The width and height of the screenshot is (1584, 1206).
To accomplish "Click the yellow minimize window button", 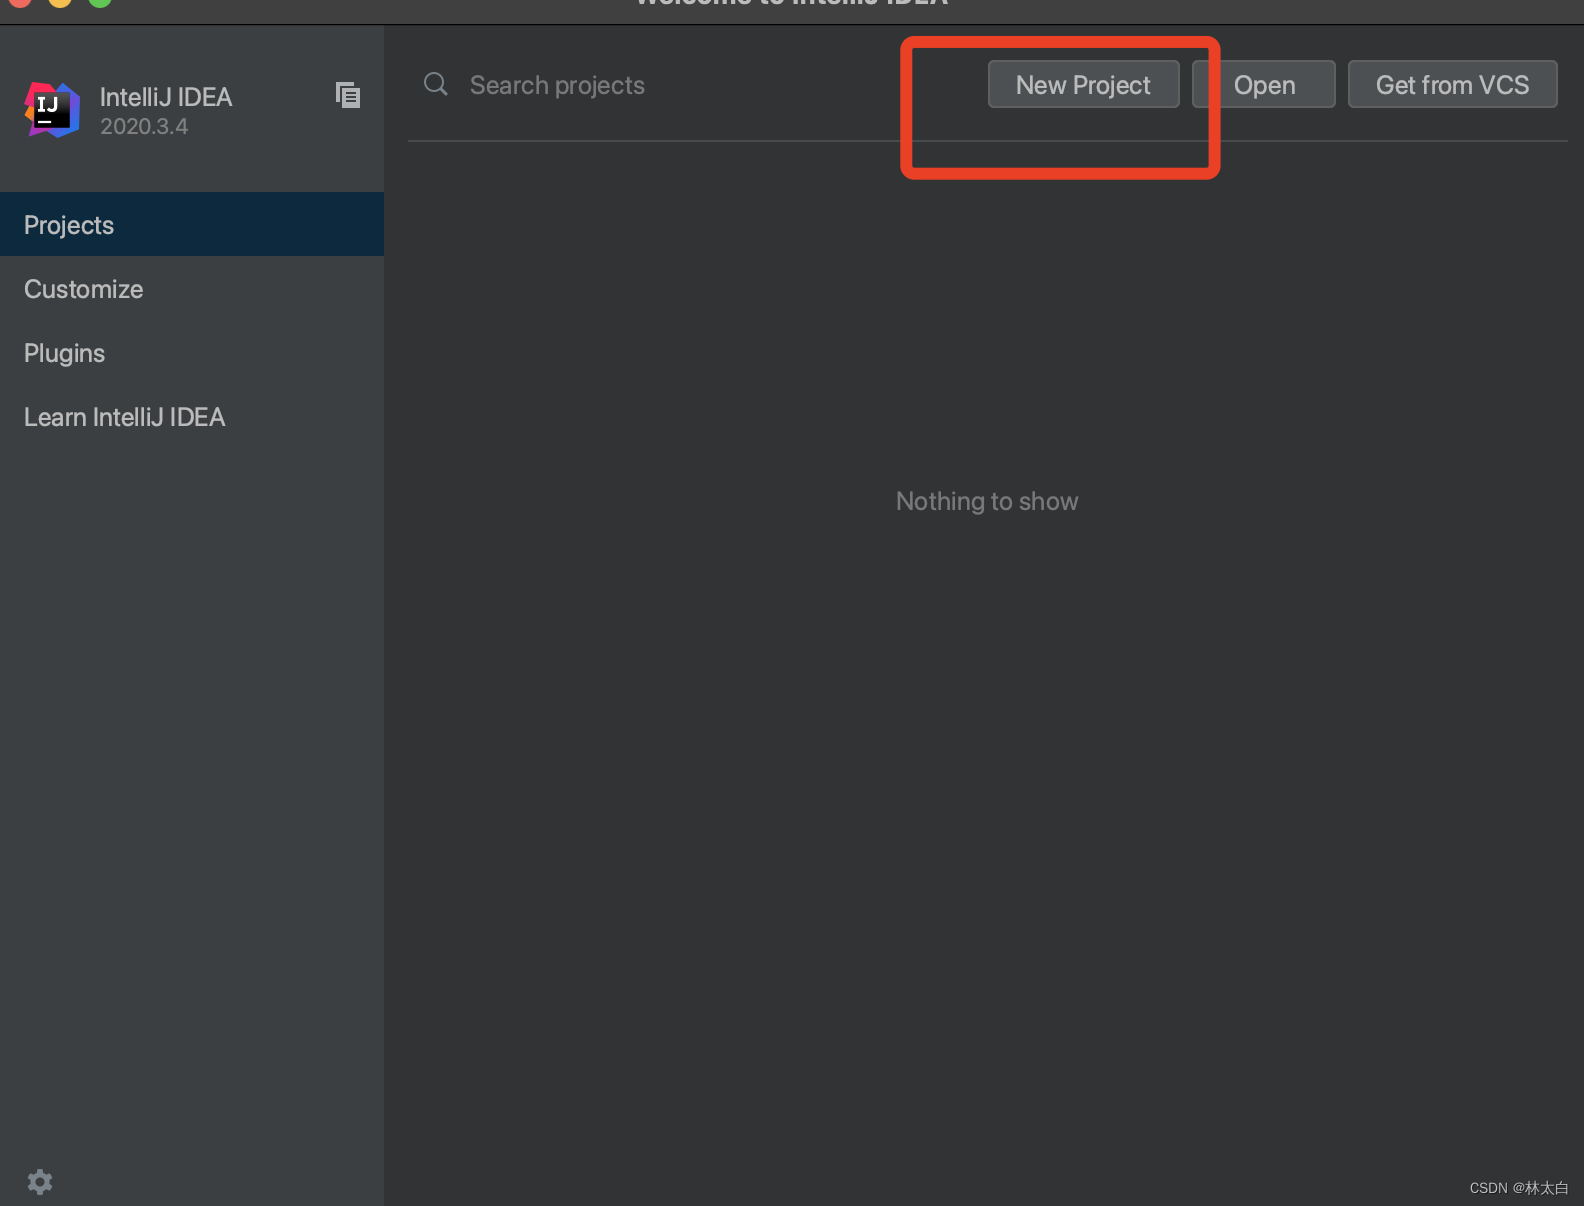I will click(60, 2).
